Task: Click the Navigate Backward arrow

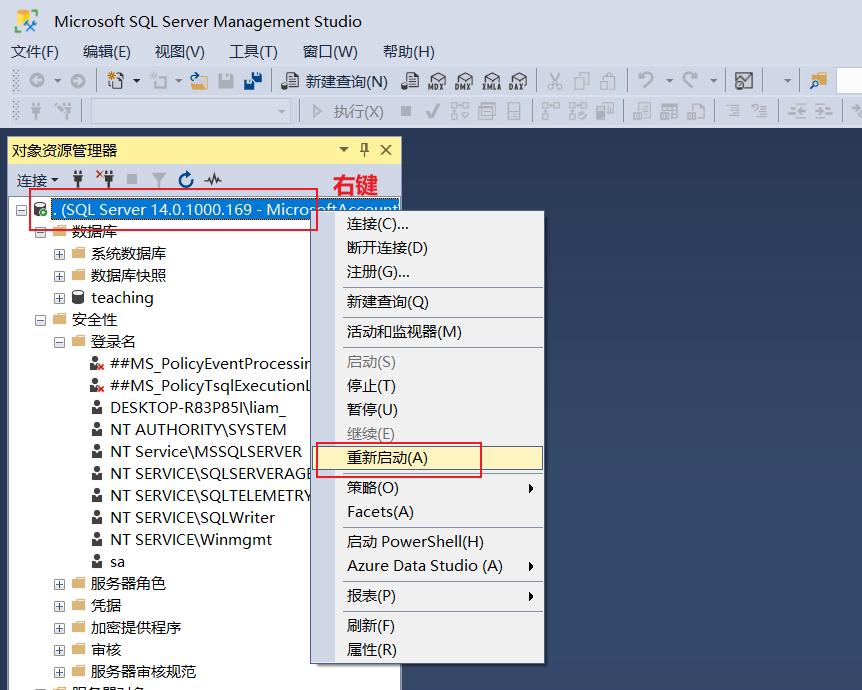Action: (37, 81)
